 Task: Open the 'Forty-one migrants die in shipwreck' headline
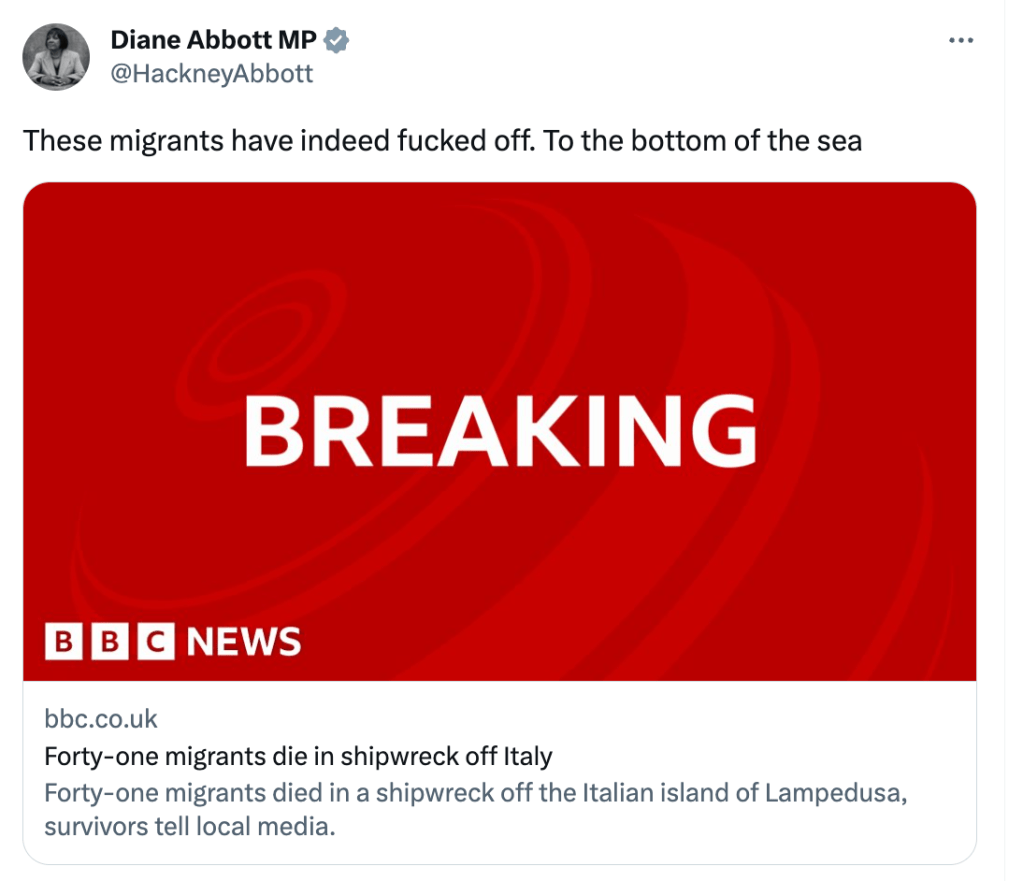[298, 755]
